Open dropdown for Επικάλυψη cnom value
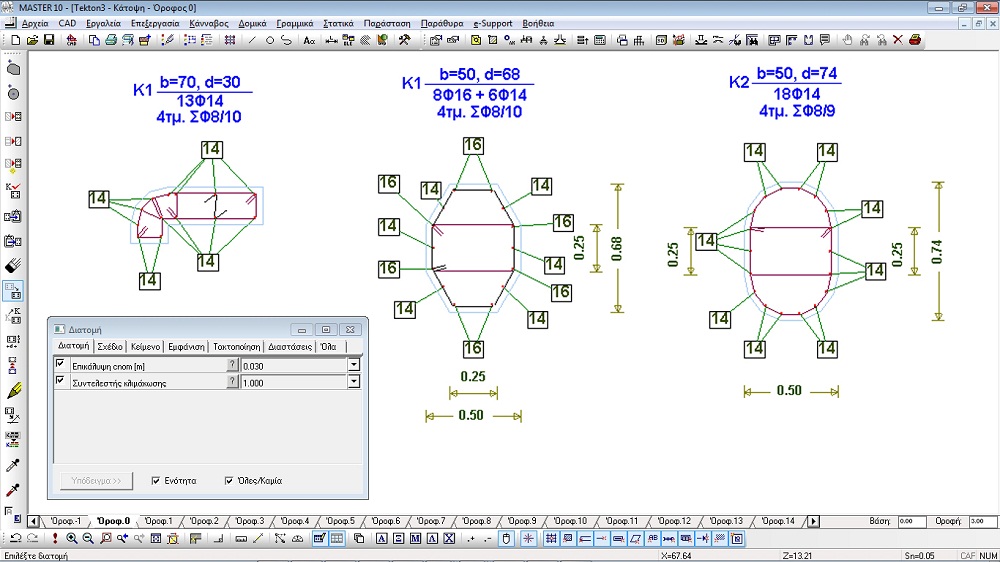The image size is (1000, 562). pos(354,366)
